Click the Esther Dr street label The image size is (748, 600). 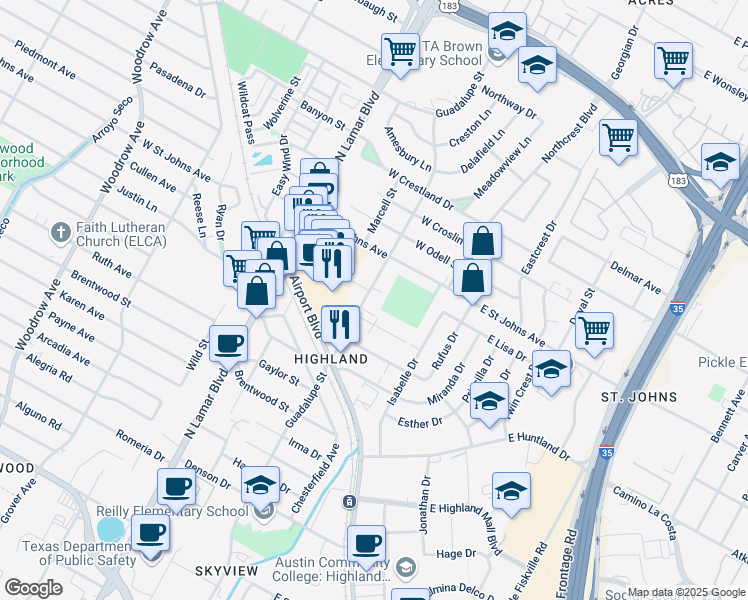pos(420,423)
